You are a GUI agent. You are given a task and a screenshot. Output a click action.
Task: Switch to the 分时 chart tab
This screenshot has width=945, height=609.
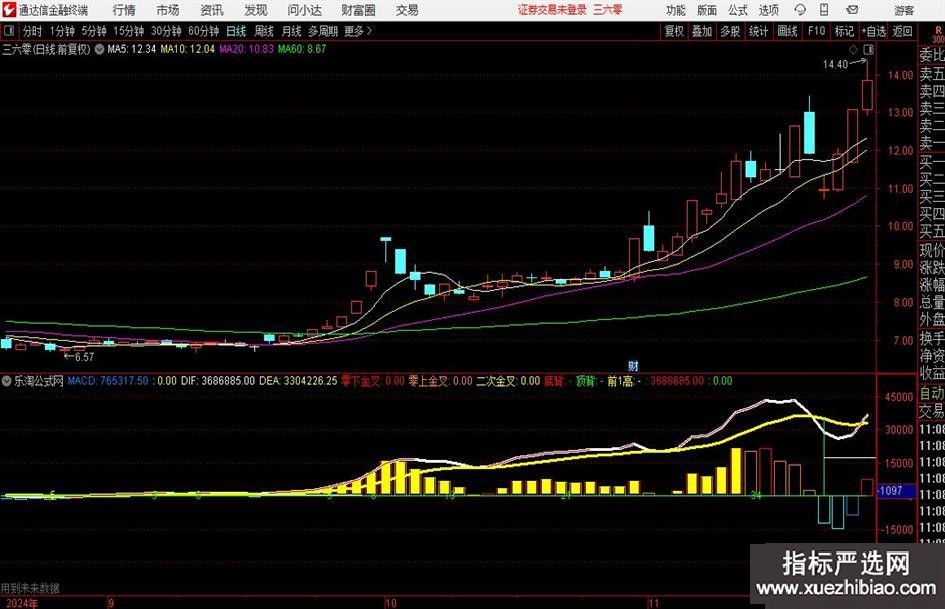[33, 31]
